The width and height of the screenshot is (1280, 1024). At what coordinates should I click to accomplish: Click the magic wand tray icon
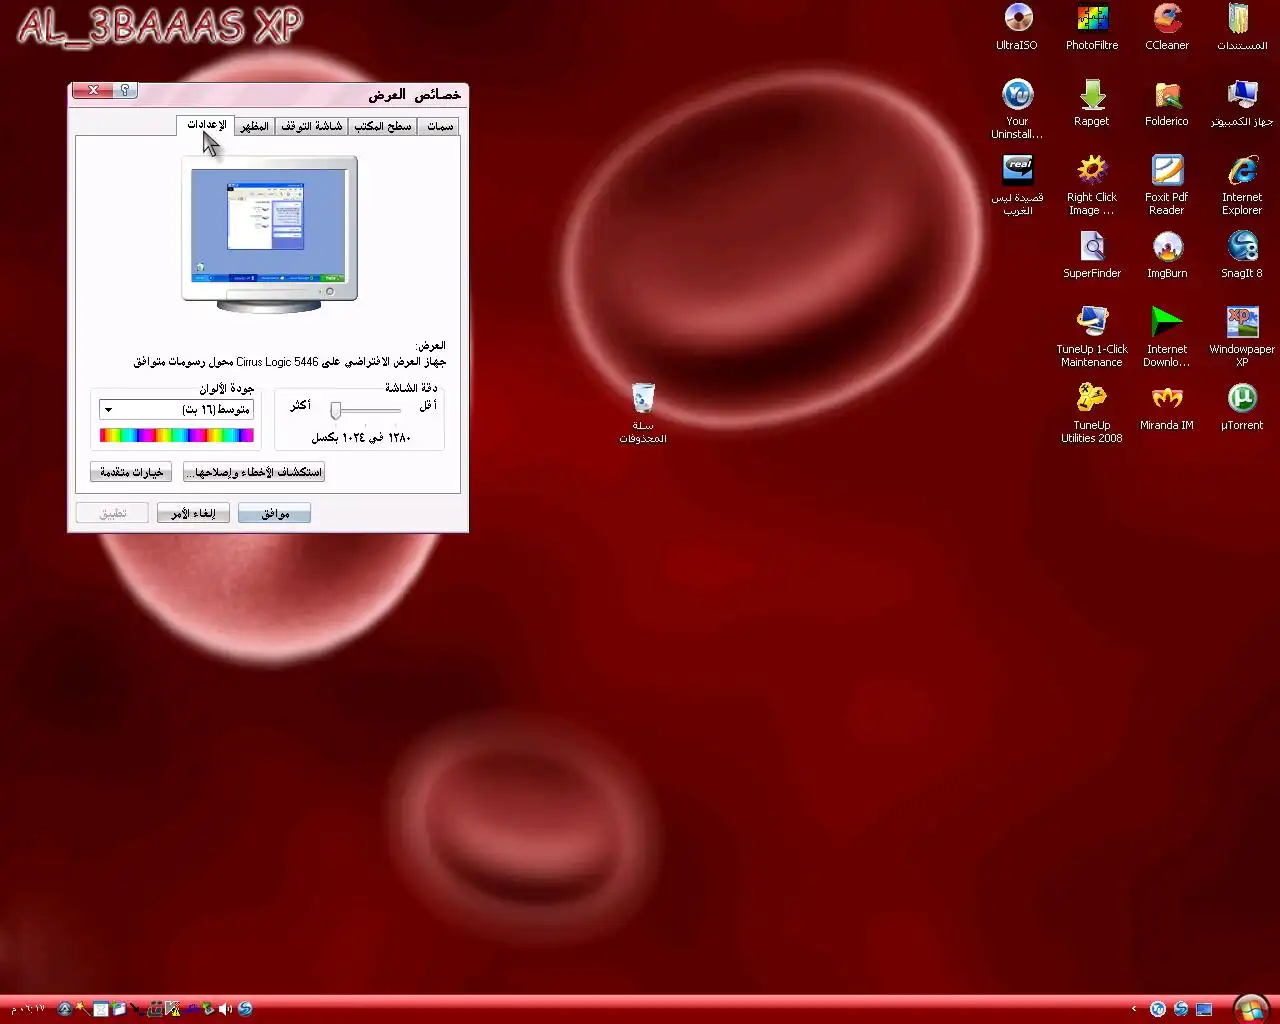83,1008
